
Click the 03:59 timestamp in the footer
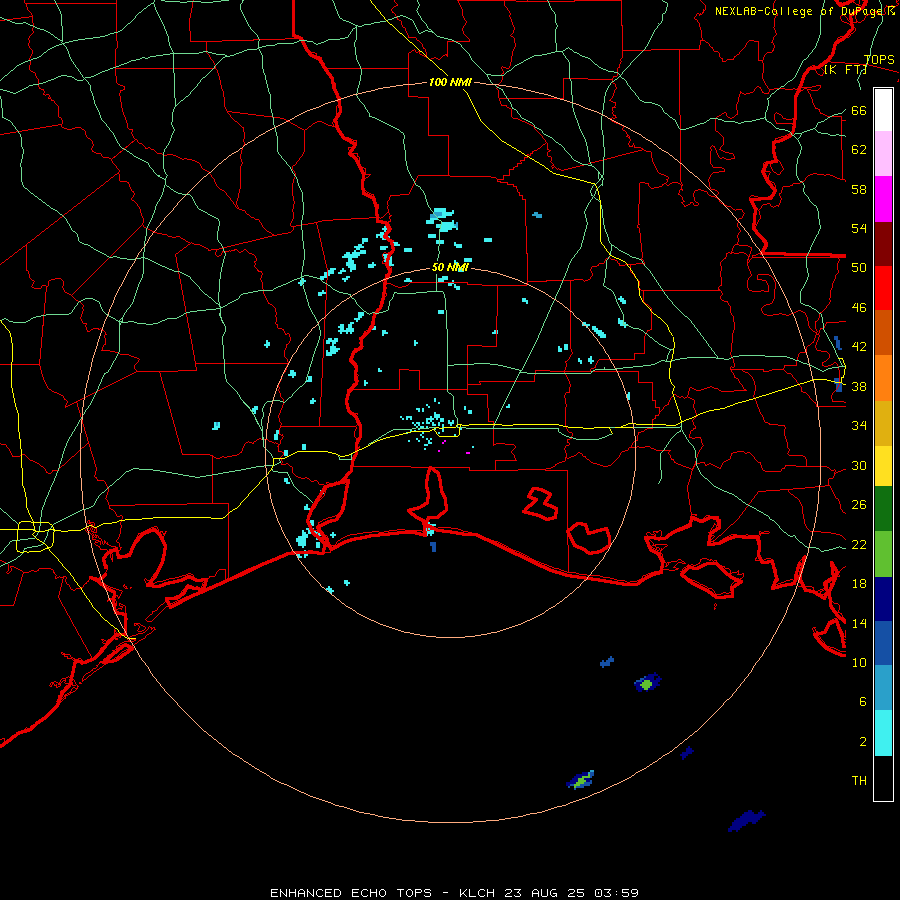tap(616, 893)
